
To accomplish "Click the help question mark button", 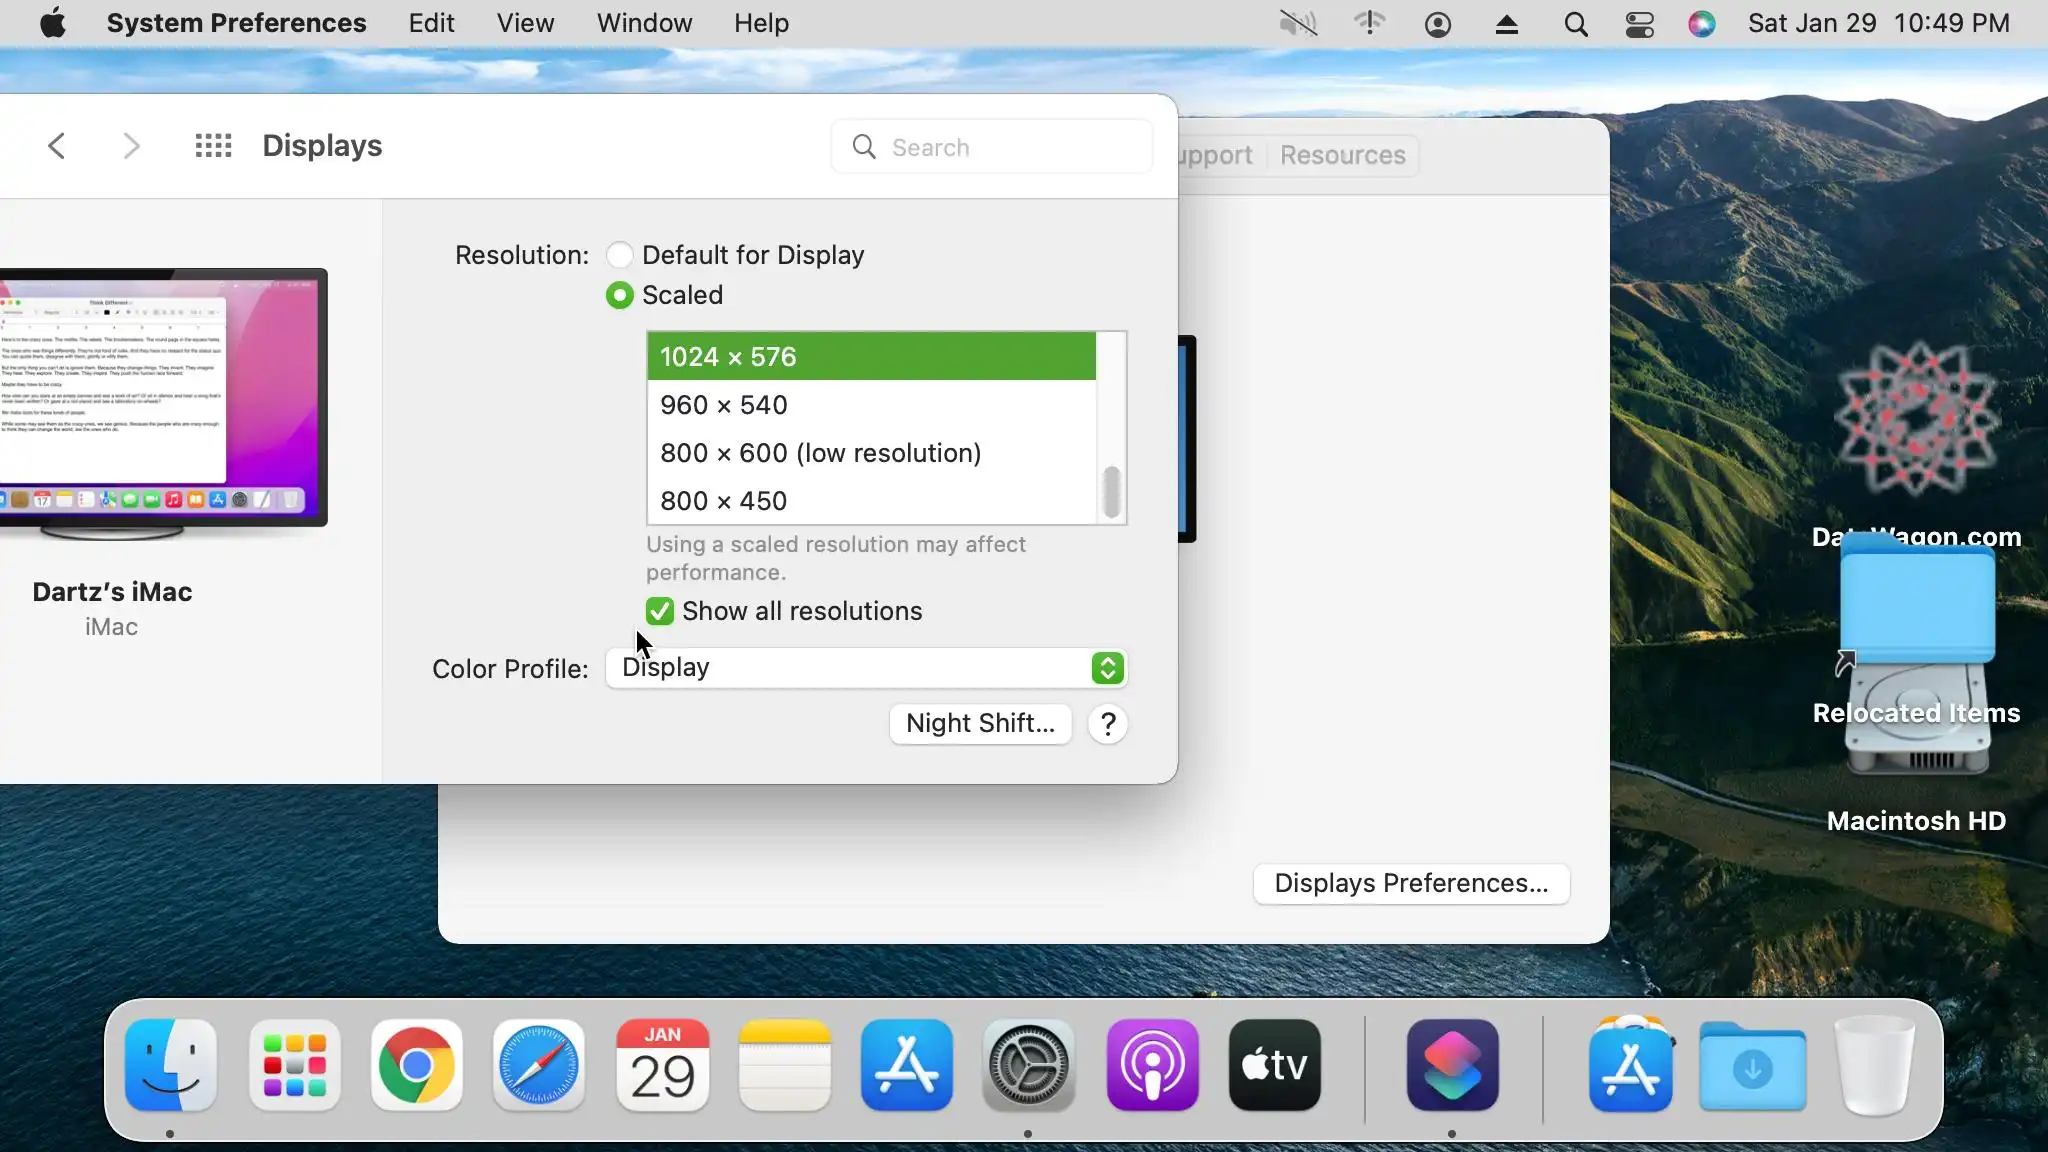I will 1108,724.
